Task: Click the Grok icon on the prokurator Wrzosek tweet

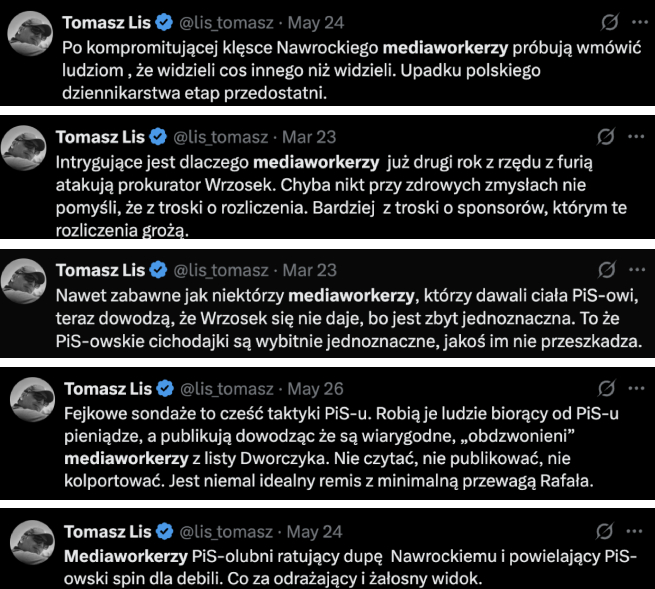Action: (x=606, y=136)
